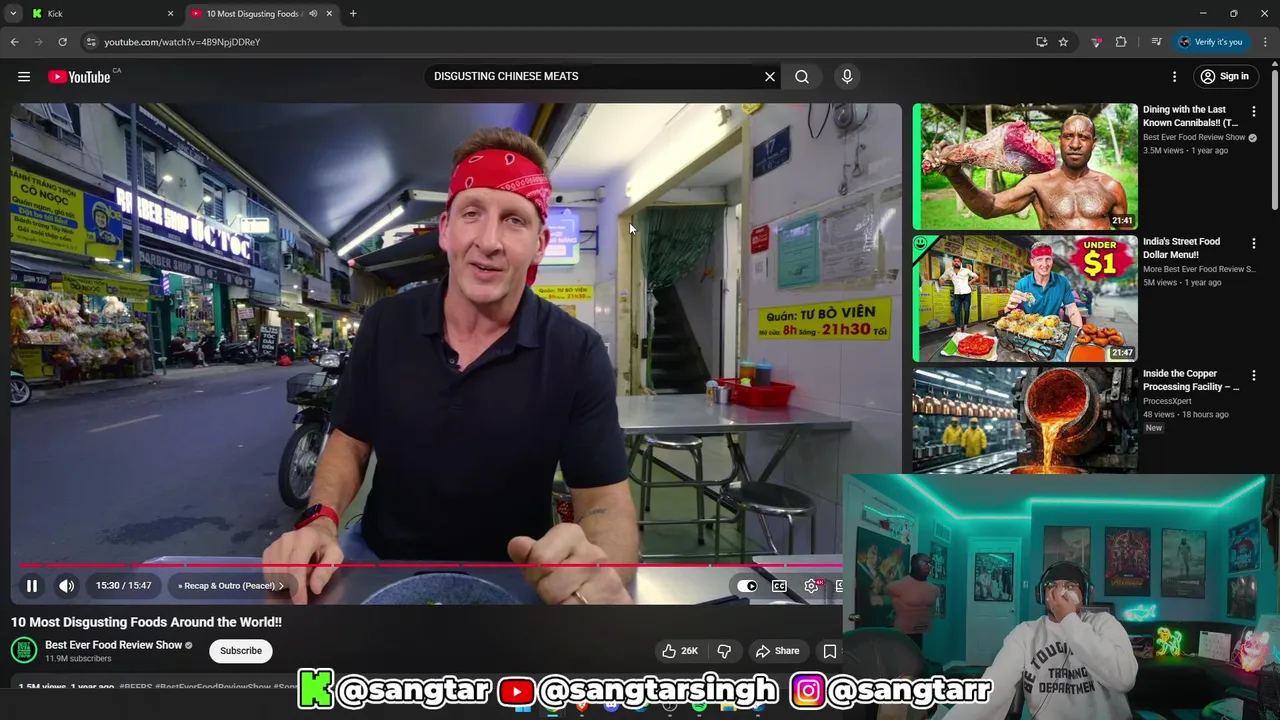
Task: Click the New badge on Copper video
Action: [x=1154, y=428]
